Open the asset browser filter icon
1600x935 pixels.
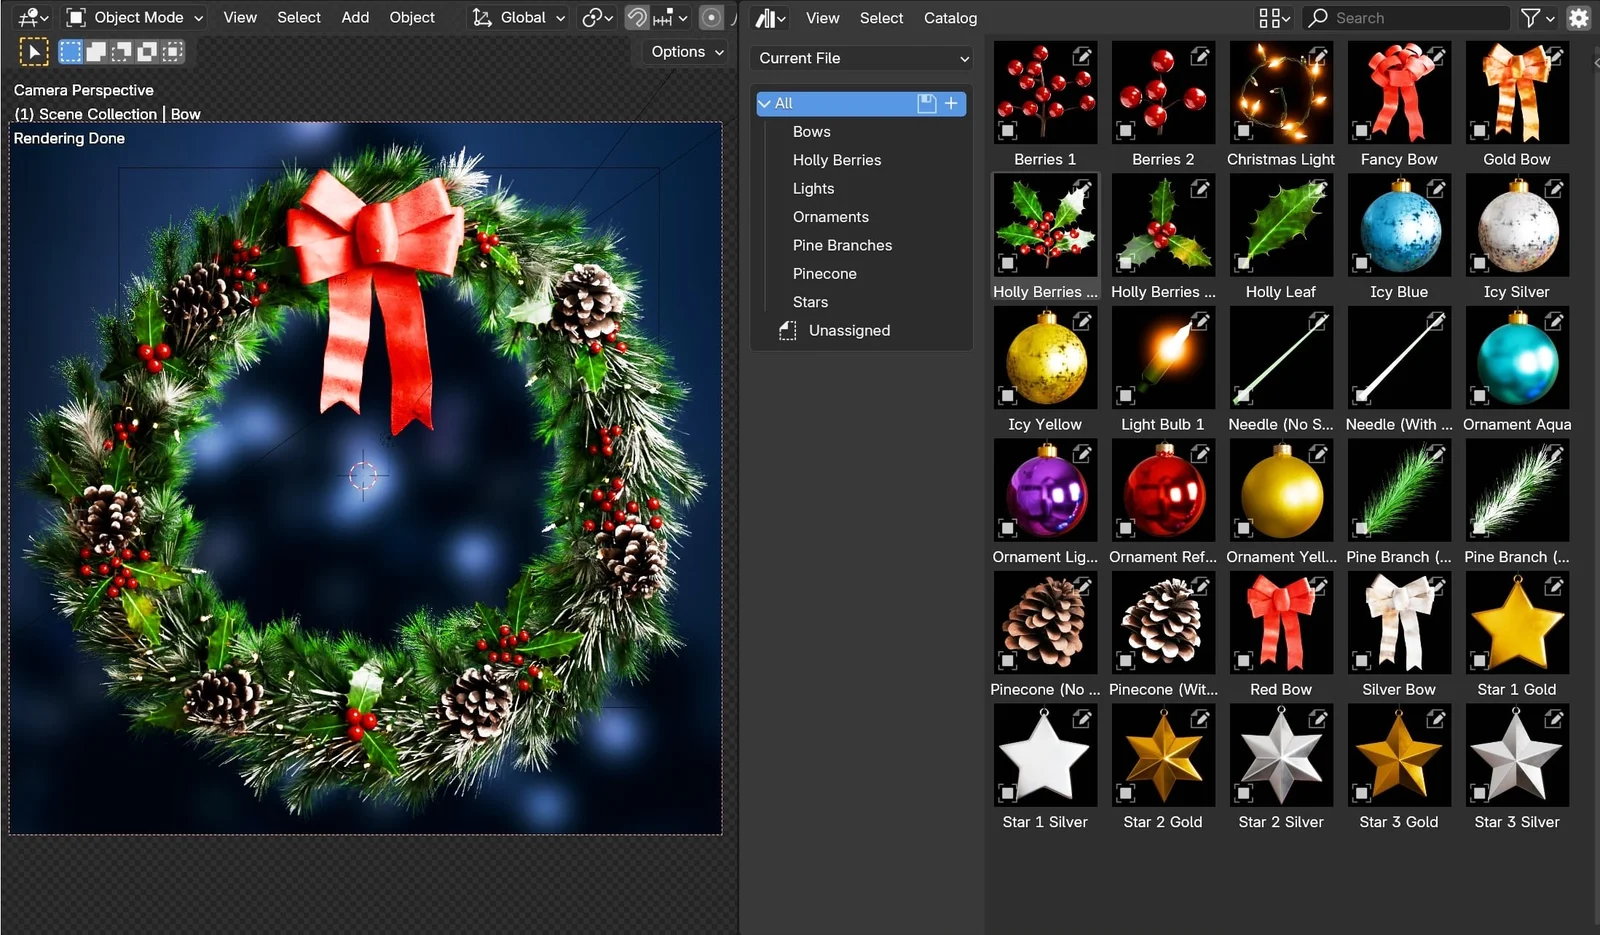coord(1533,17)
